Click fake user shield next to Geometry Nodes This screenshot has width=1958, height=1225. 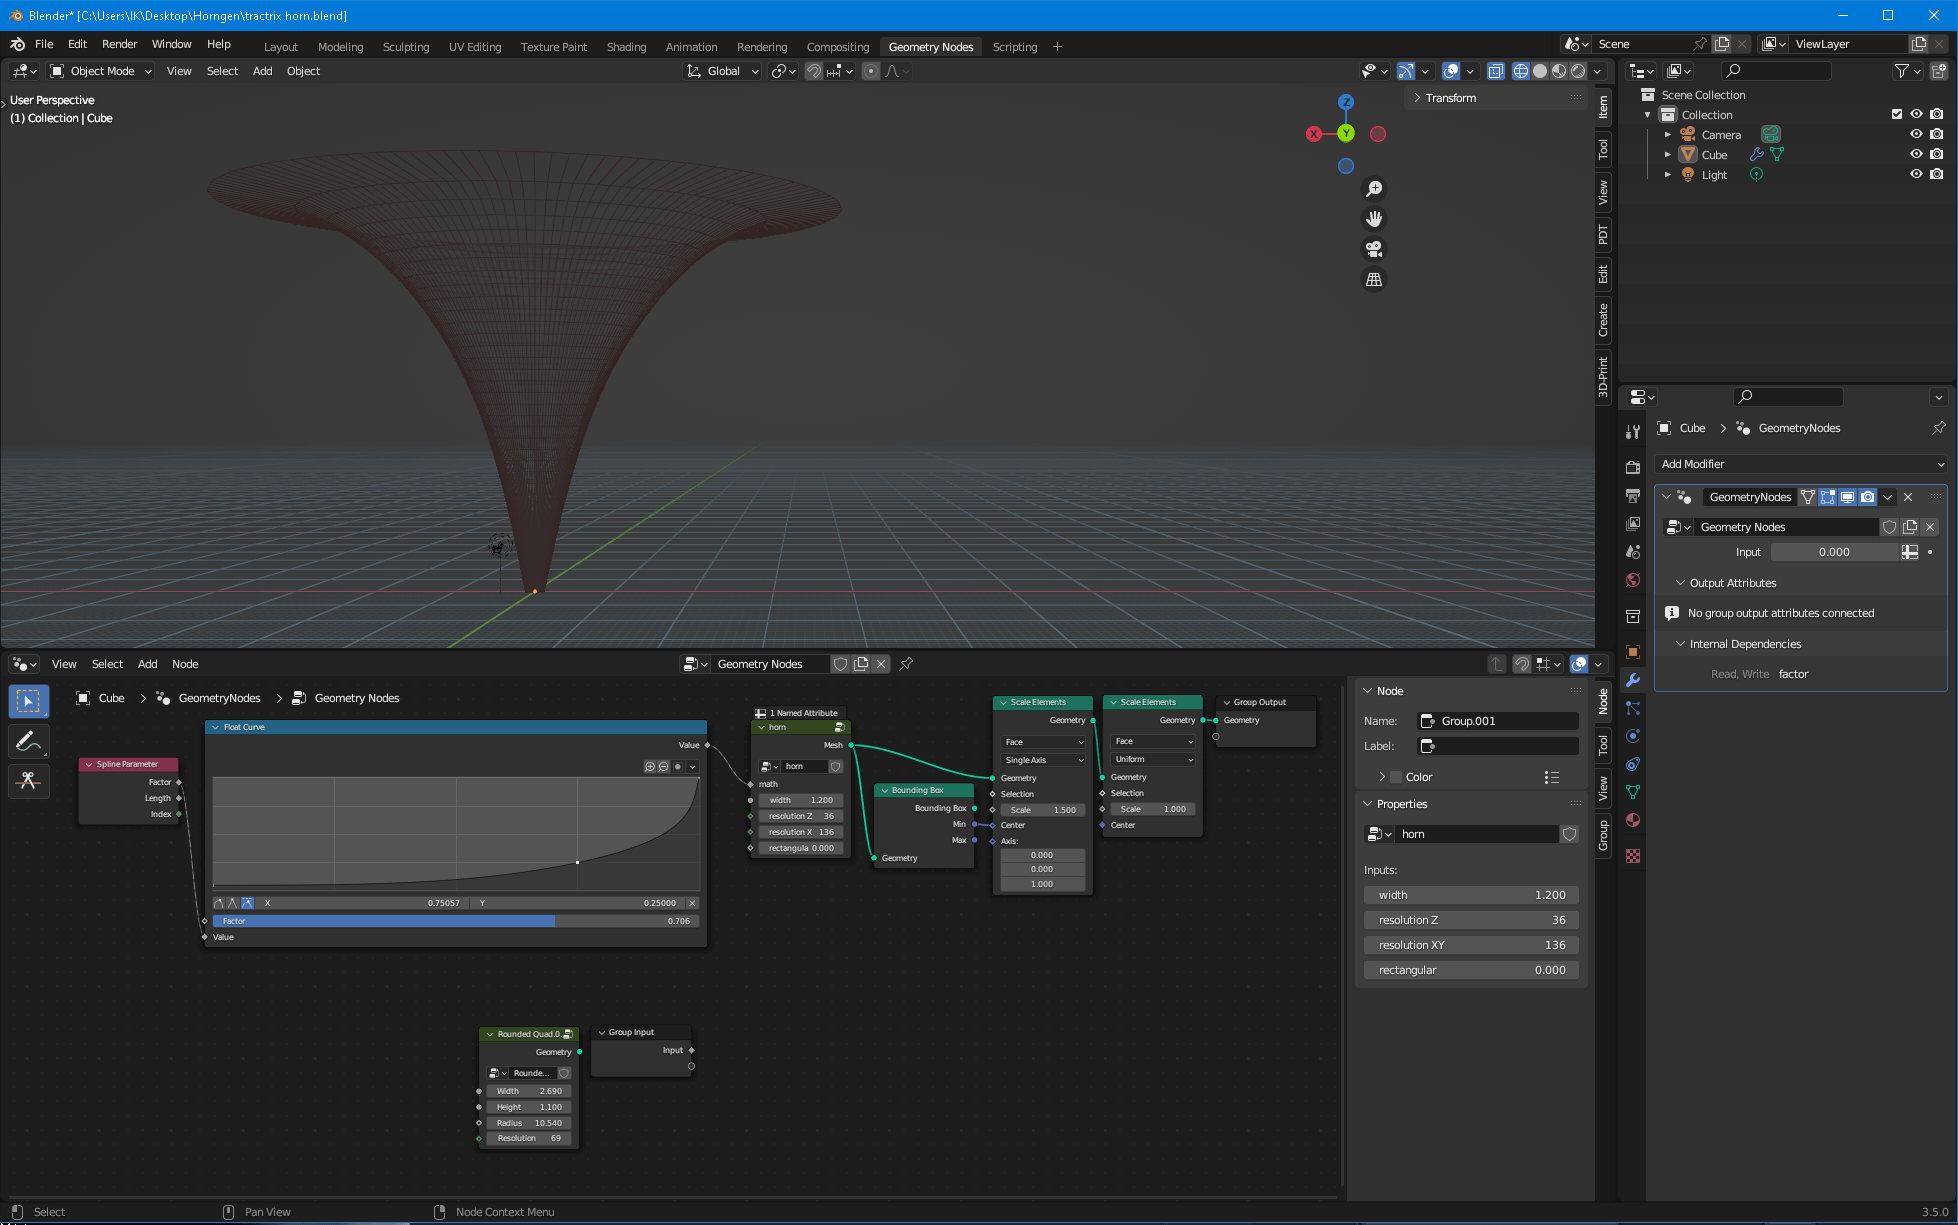[841, 664]
